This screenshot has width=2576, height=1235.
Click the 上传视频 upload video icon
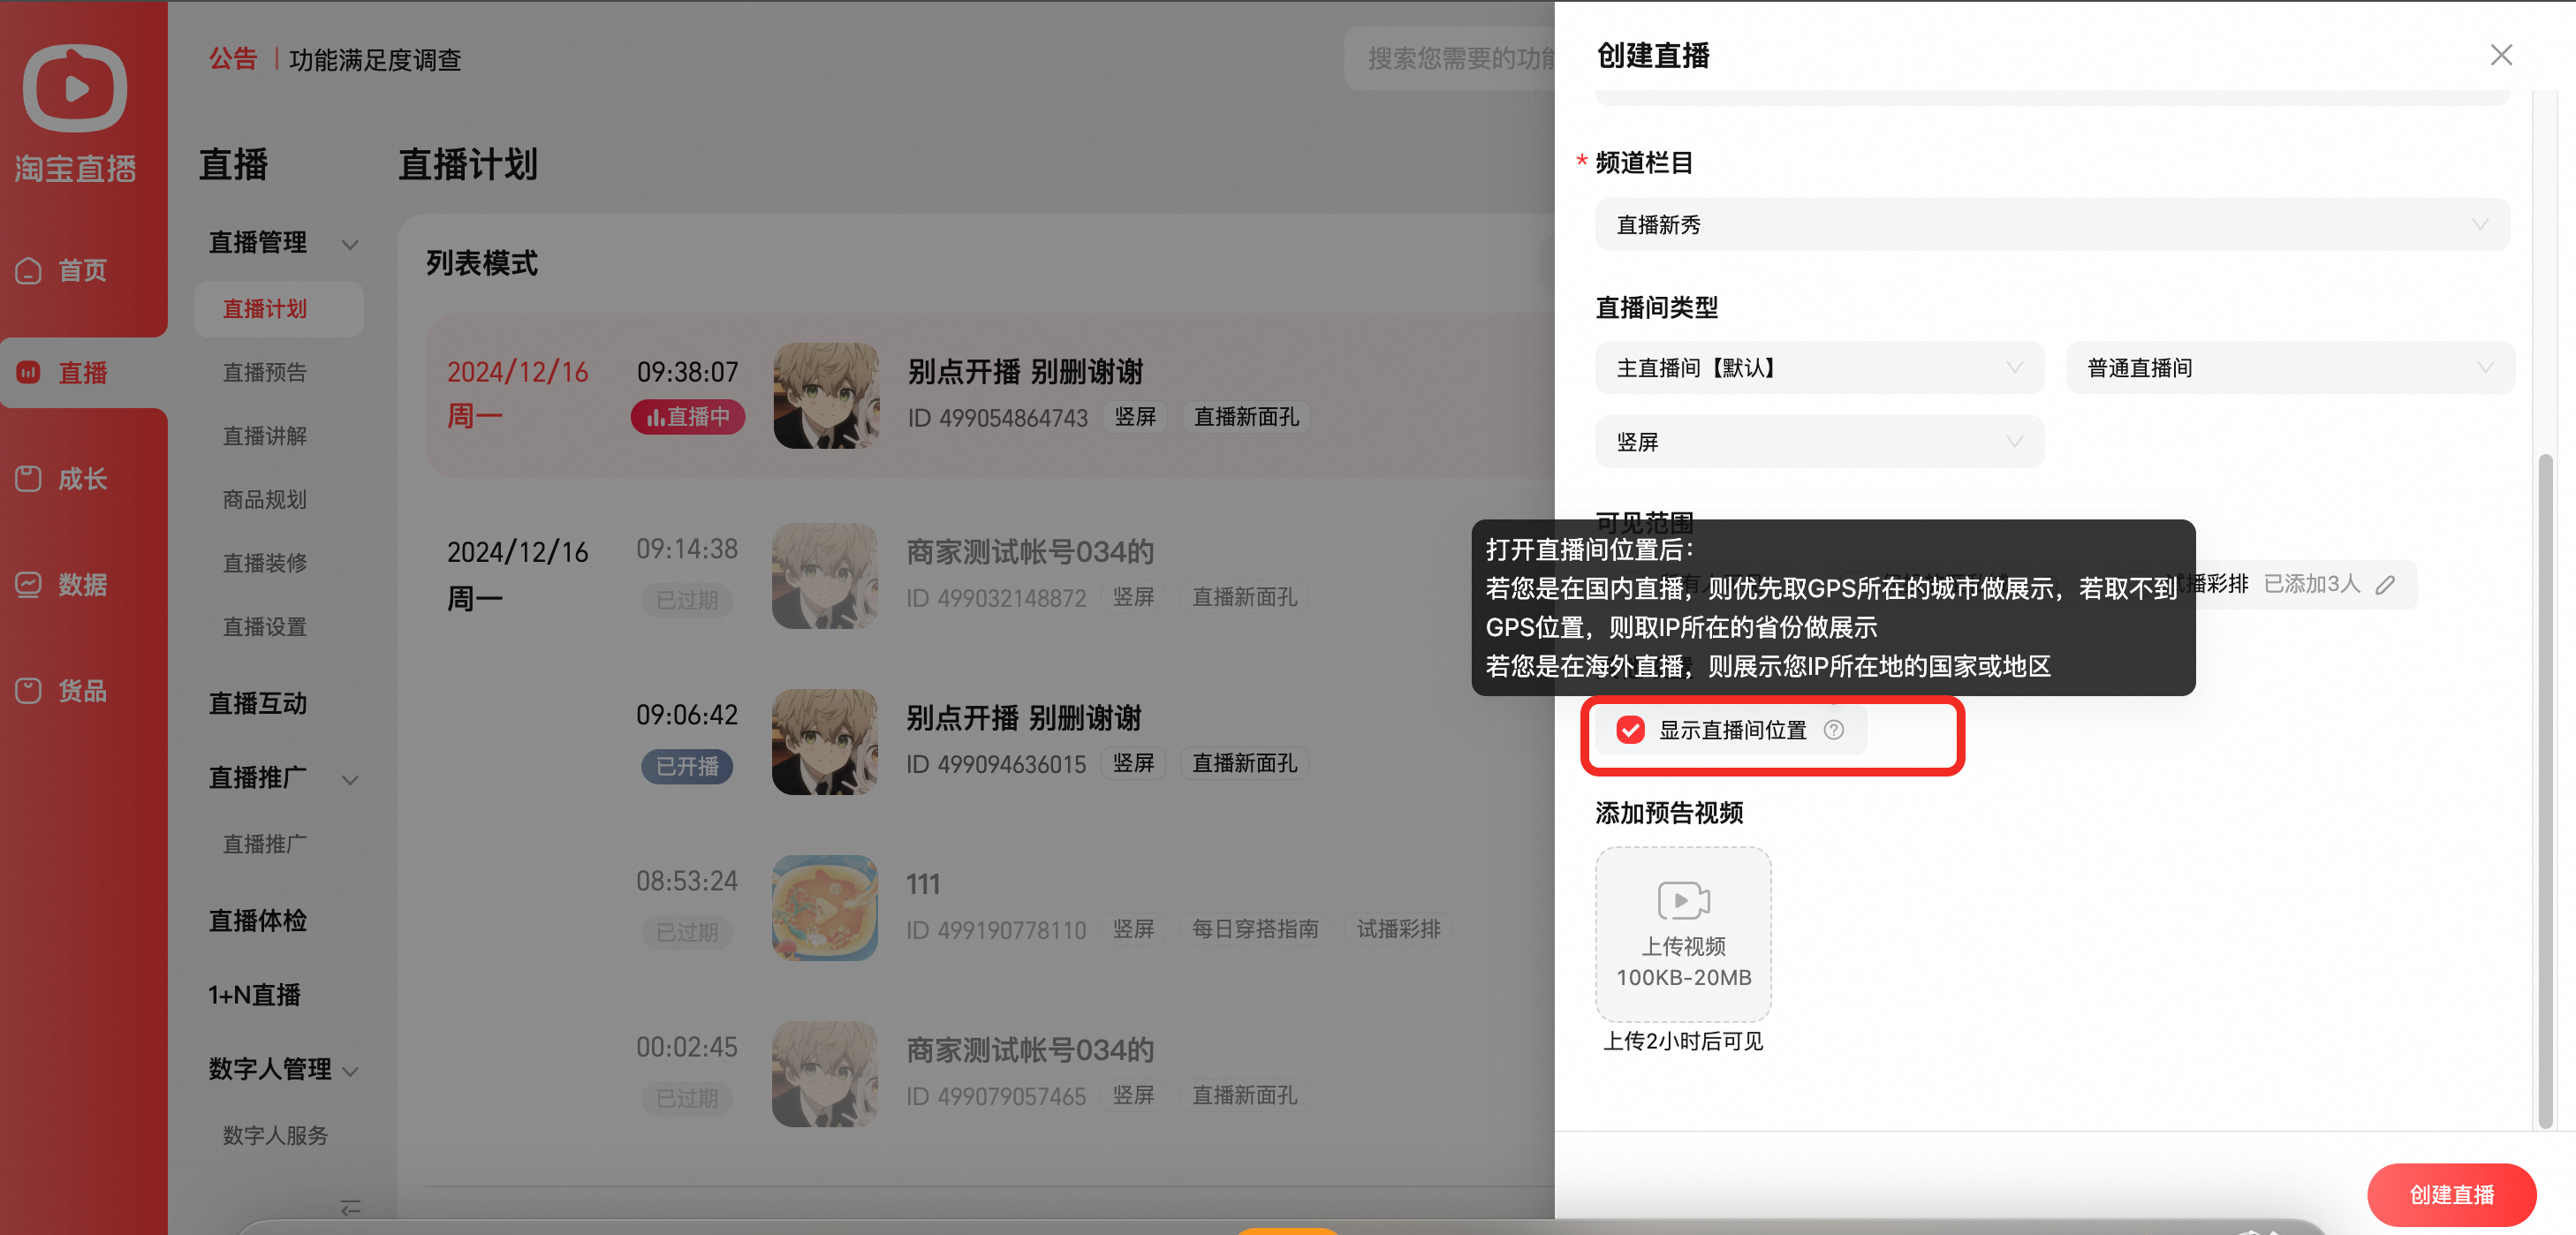1683,900
